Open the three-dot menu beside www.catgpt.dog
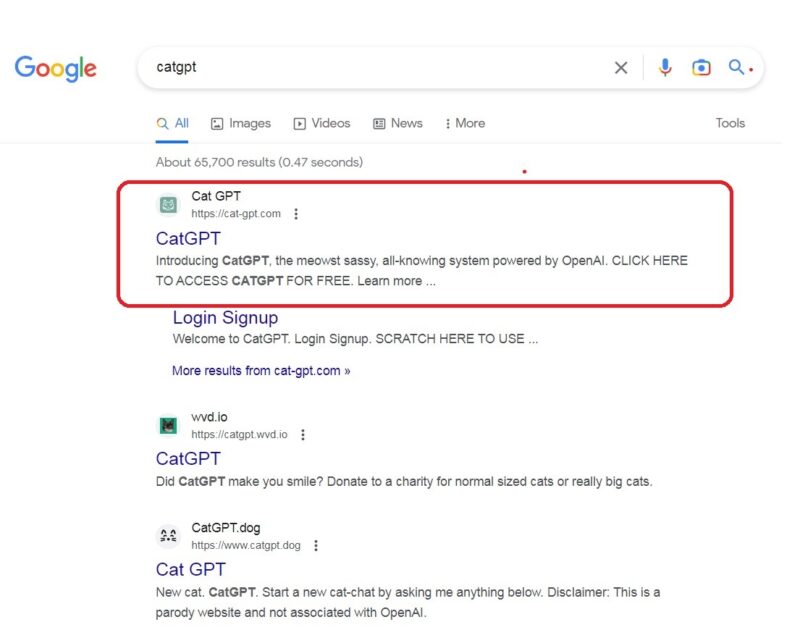 click(316, 545)
